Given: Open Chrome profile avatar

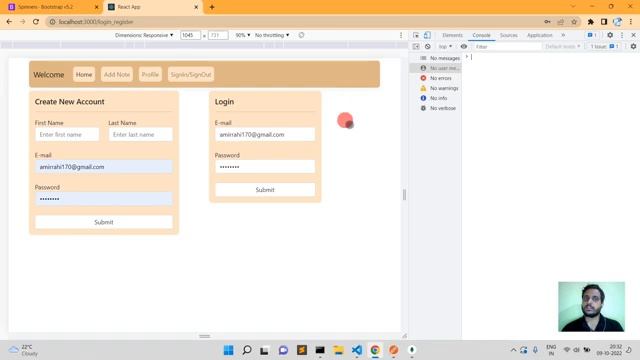Looking at the screenshot, I should point(618,22).
